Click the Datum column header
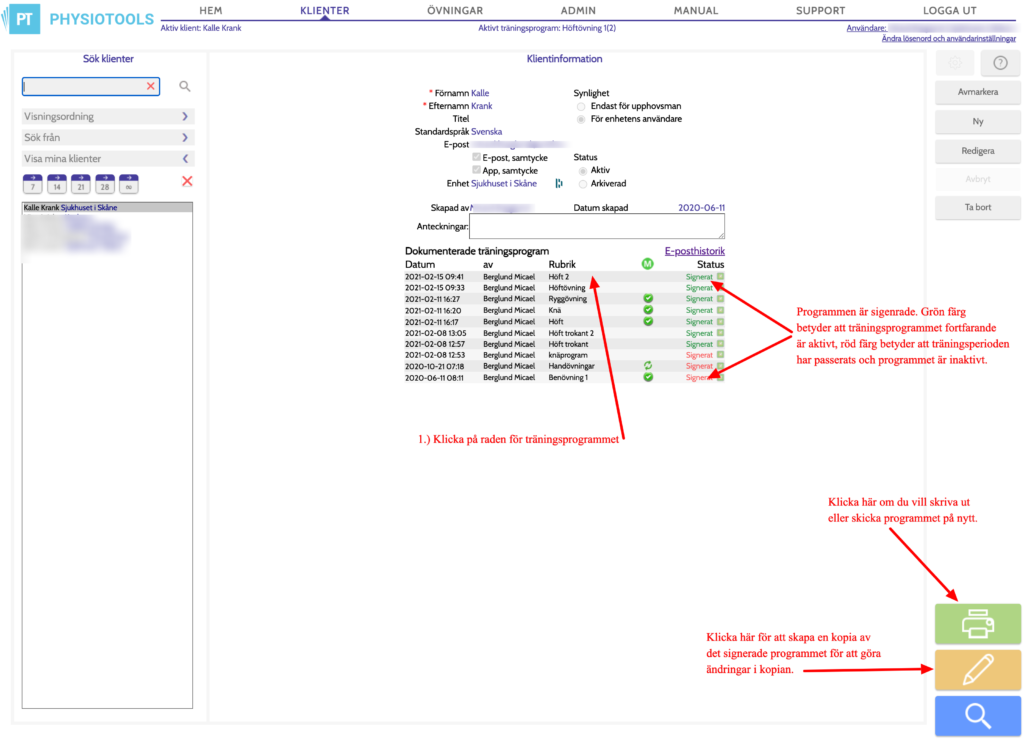 (x=419, y=265)
